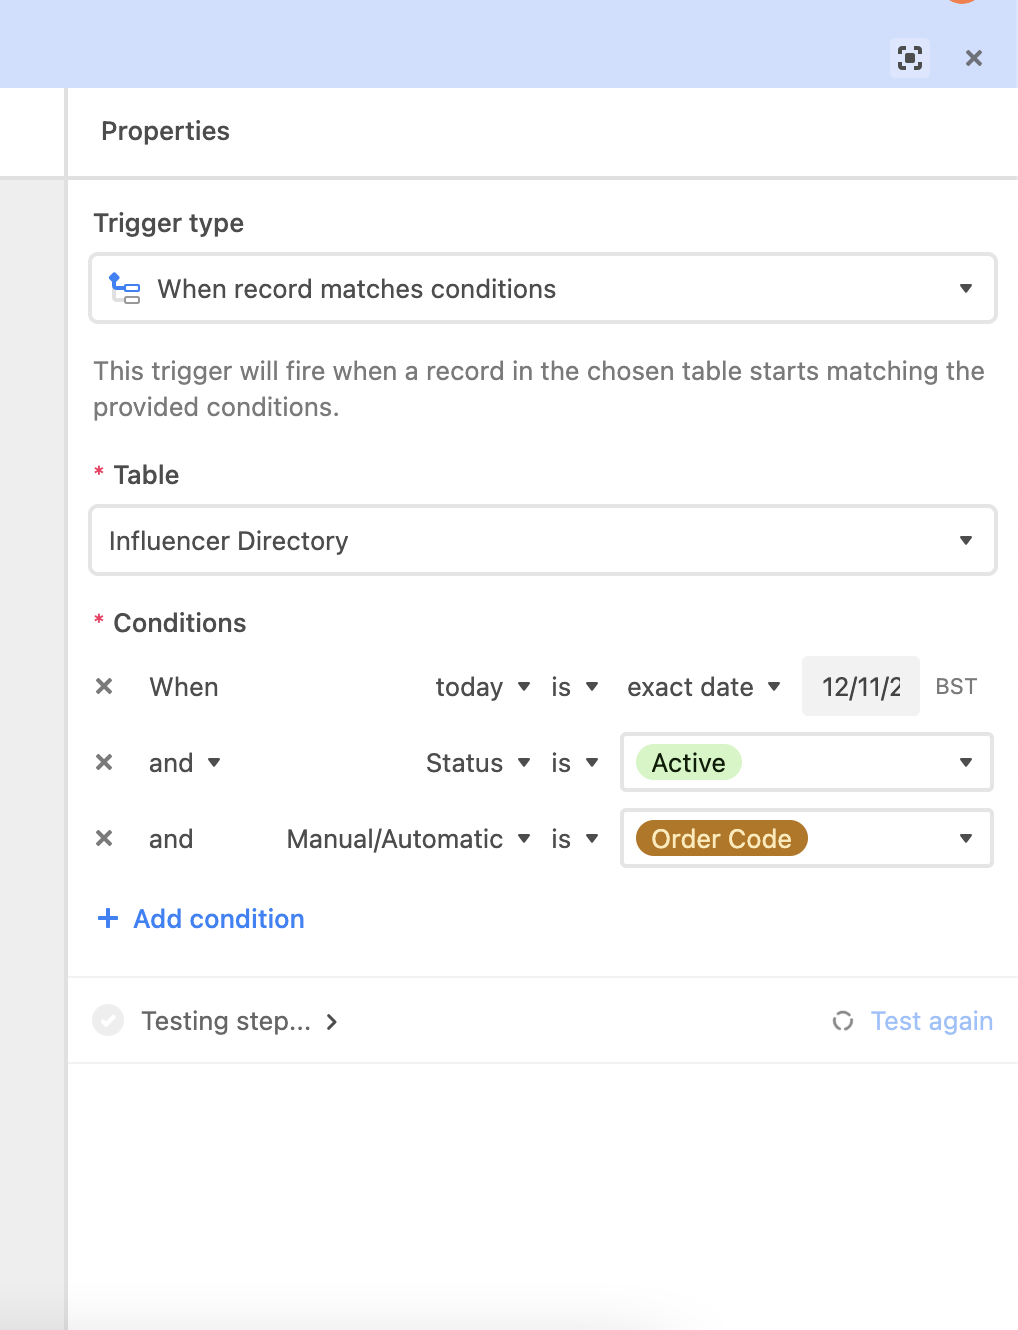Open the Order Code value dropdown
Image resolution: width=1018 pixels, height=1330 pixels.
click(x=806, y=838)
